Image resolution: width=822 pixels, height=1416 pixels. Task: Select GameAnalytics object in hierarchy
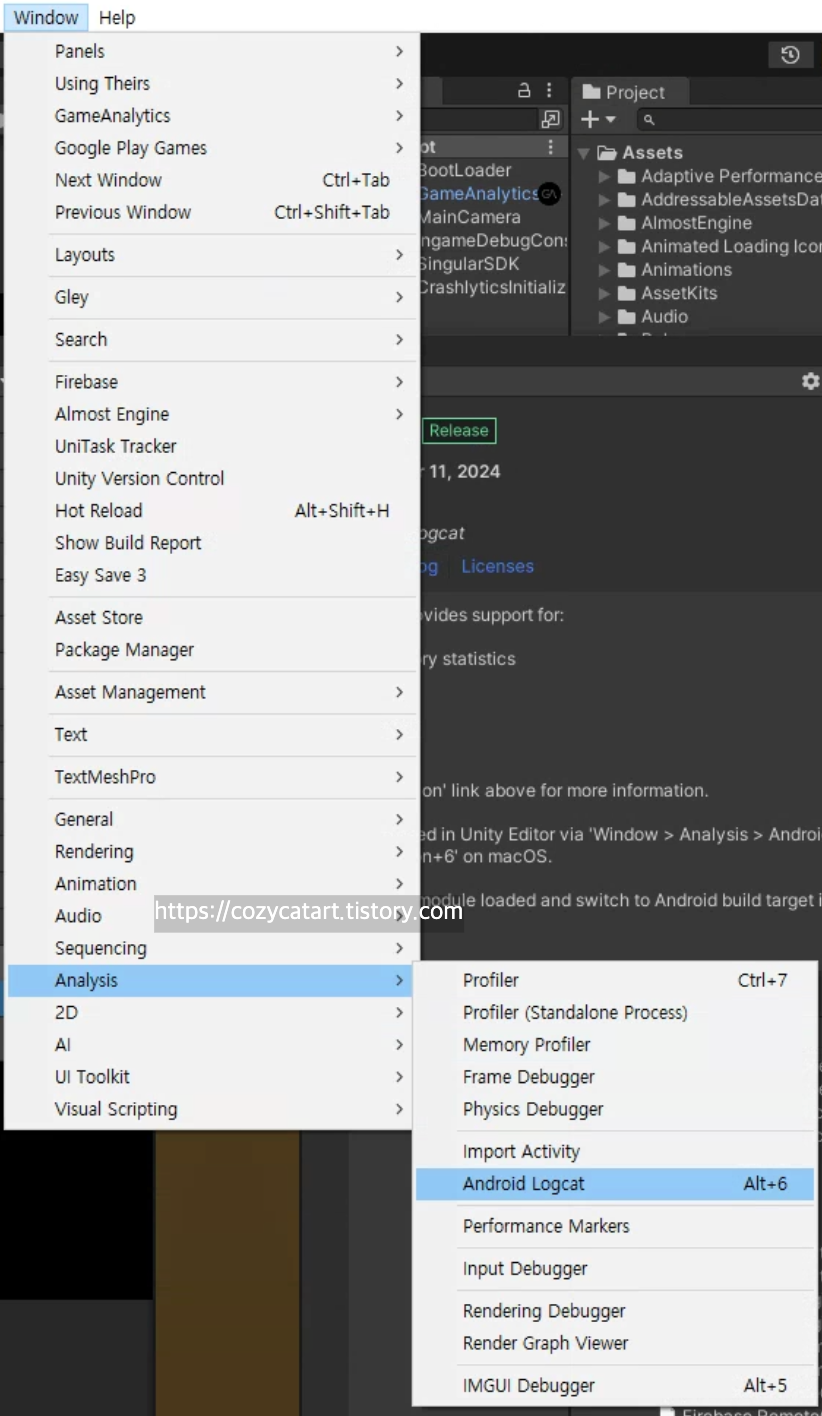(478, 194)
